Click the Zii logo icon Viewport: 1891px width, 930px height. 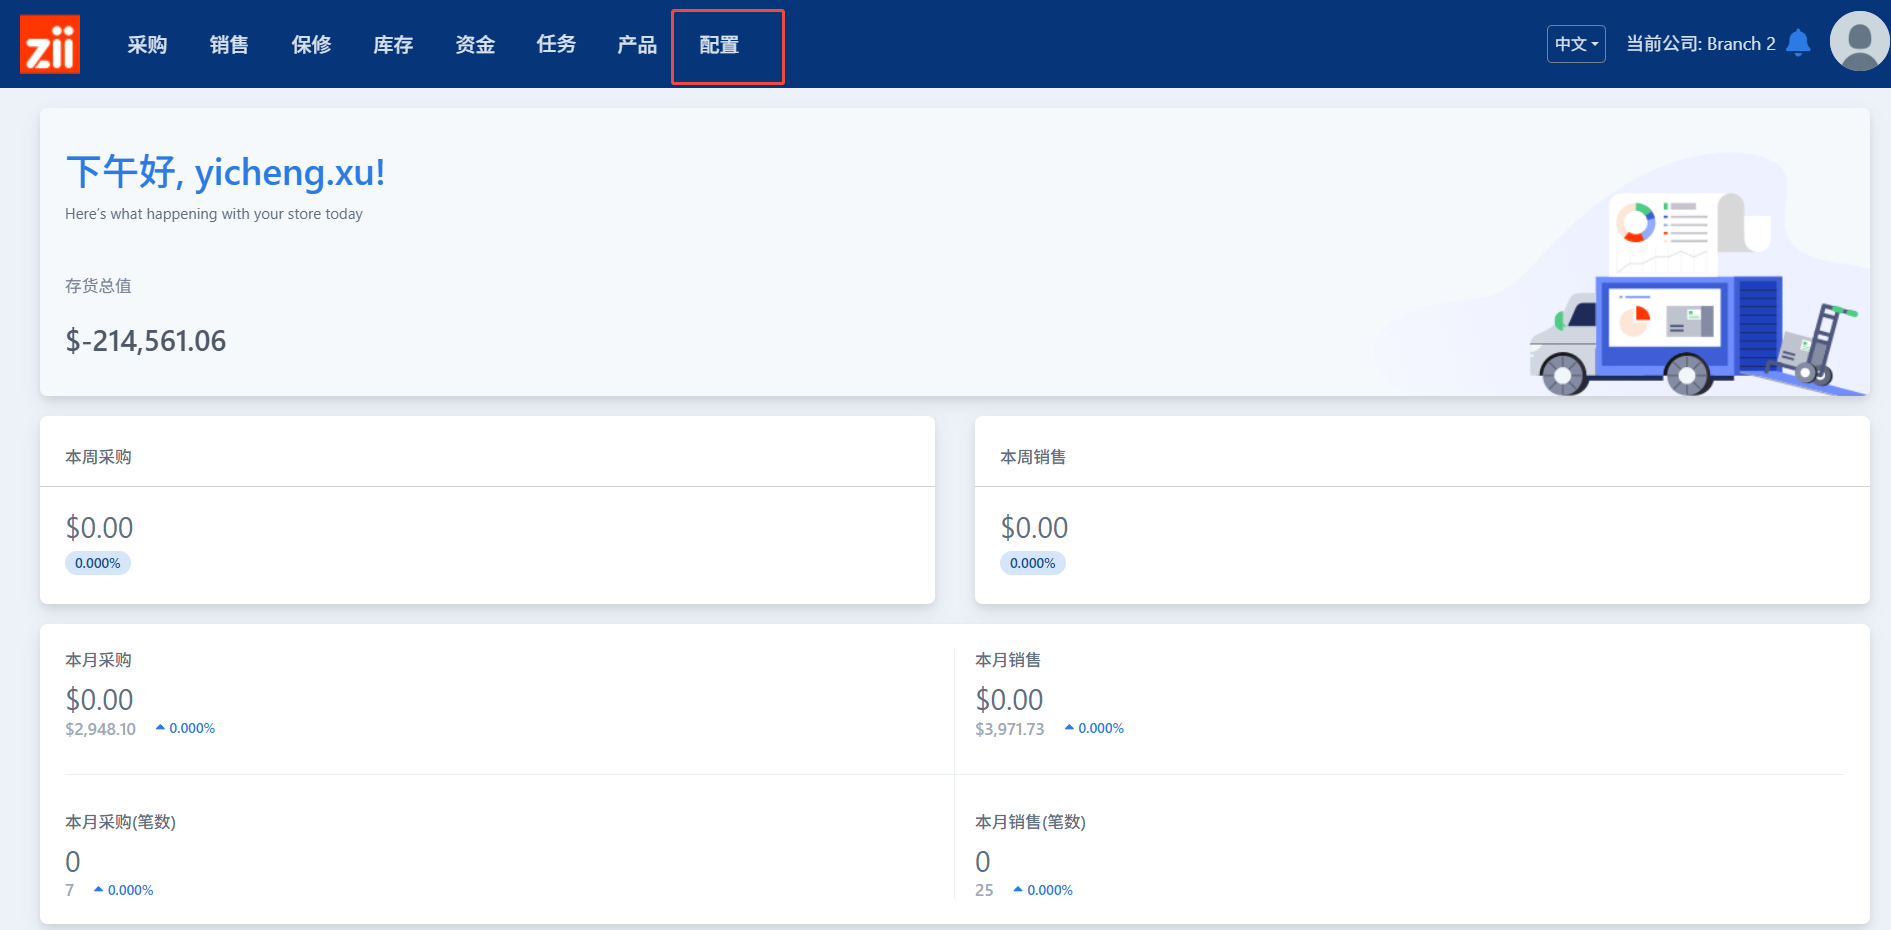(50, 44)
